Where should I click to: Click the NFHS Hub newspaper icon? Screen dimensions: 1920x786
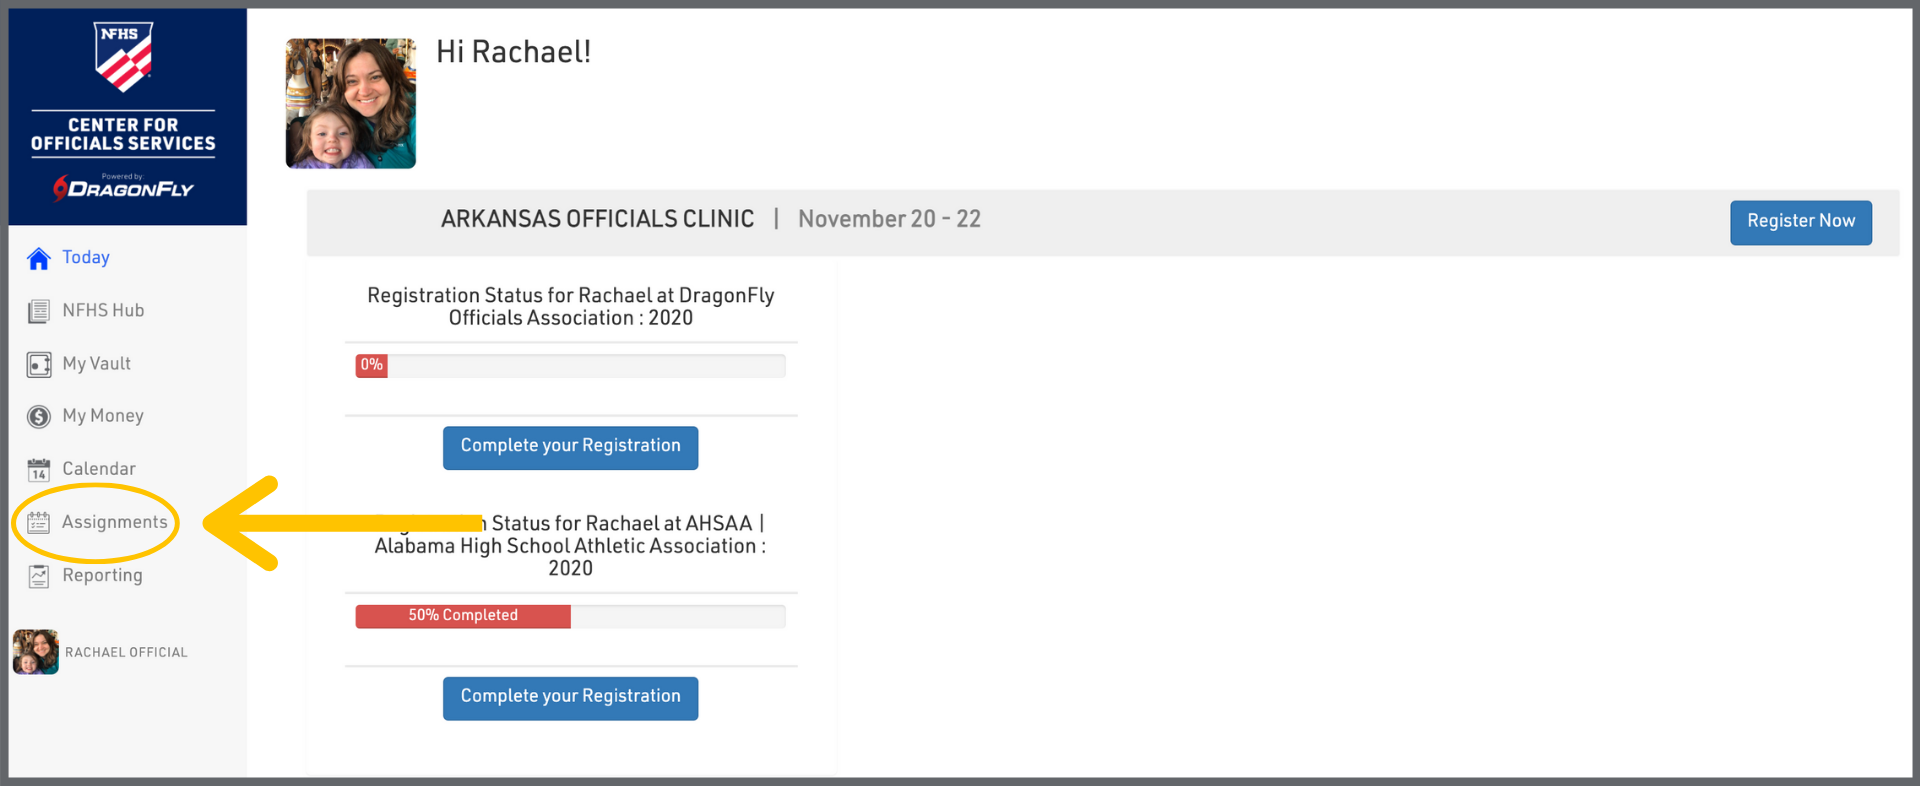click(39, 312)
